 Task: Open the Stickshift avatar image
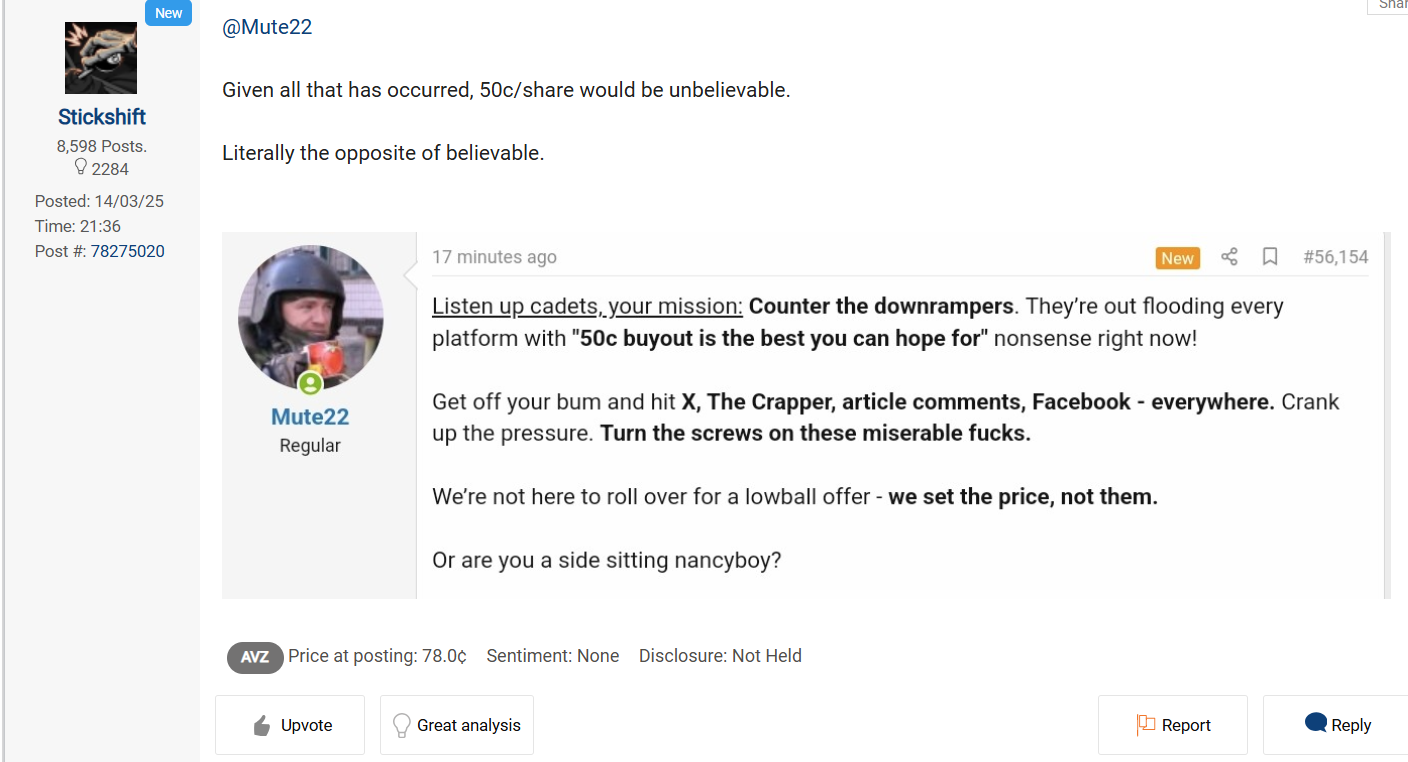click(101, 58)
